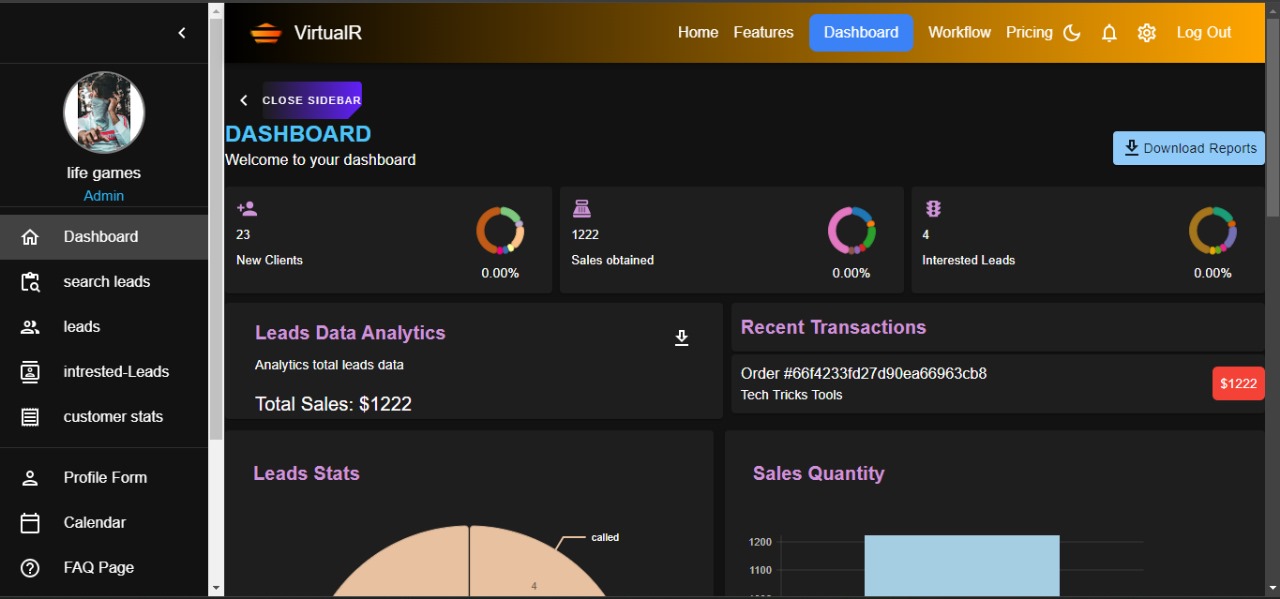Viewport: 1280px width, 599px height.
Task: Click the FAQ Page question icon
Action: point(30,568)
